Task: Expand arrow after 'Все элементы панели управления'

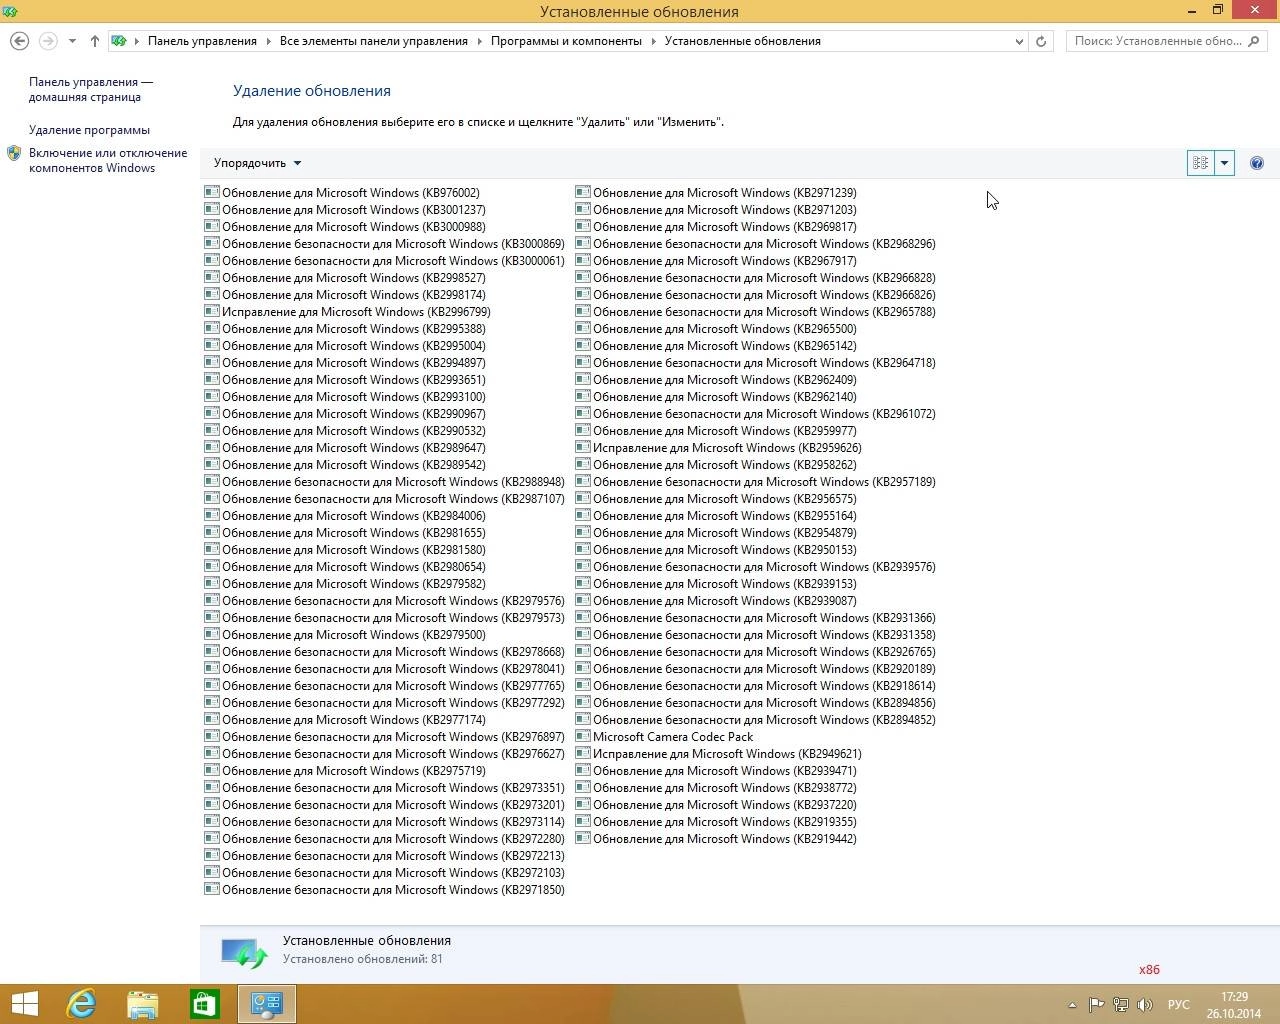Action: pyautogui.click(x=479, y=41)
